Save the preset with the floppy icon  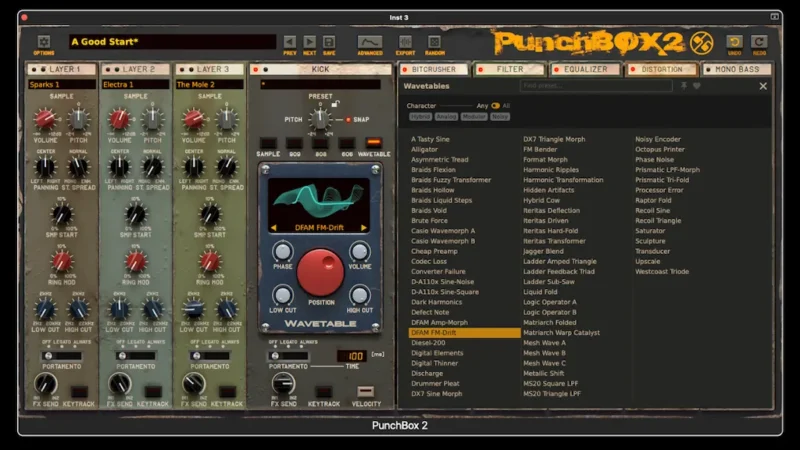click(329, 42)
